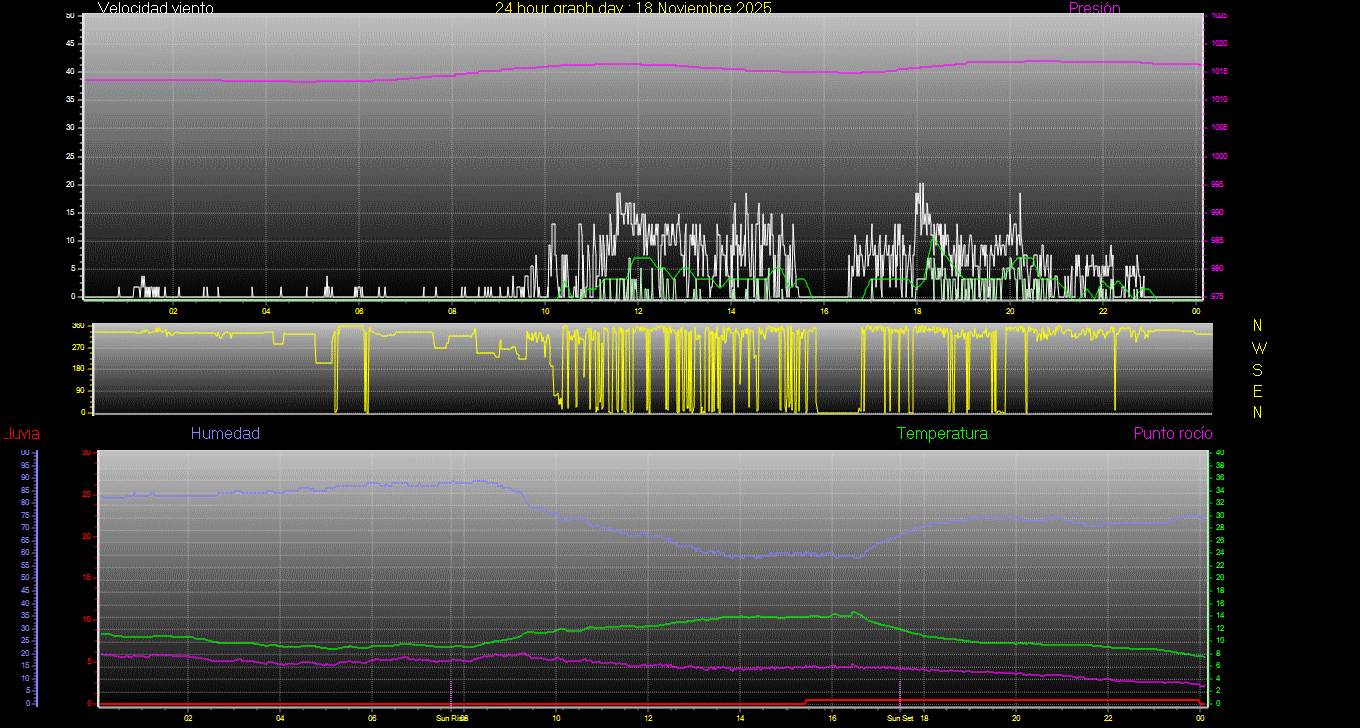Image resolution: width=1360 pixels, height=728 pixels.
Task: Select the blue 'Humedad' legend label
Action: [225, 434]
